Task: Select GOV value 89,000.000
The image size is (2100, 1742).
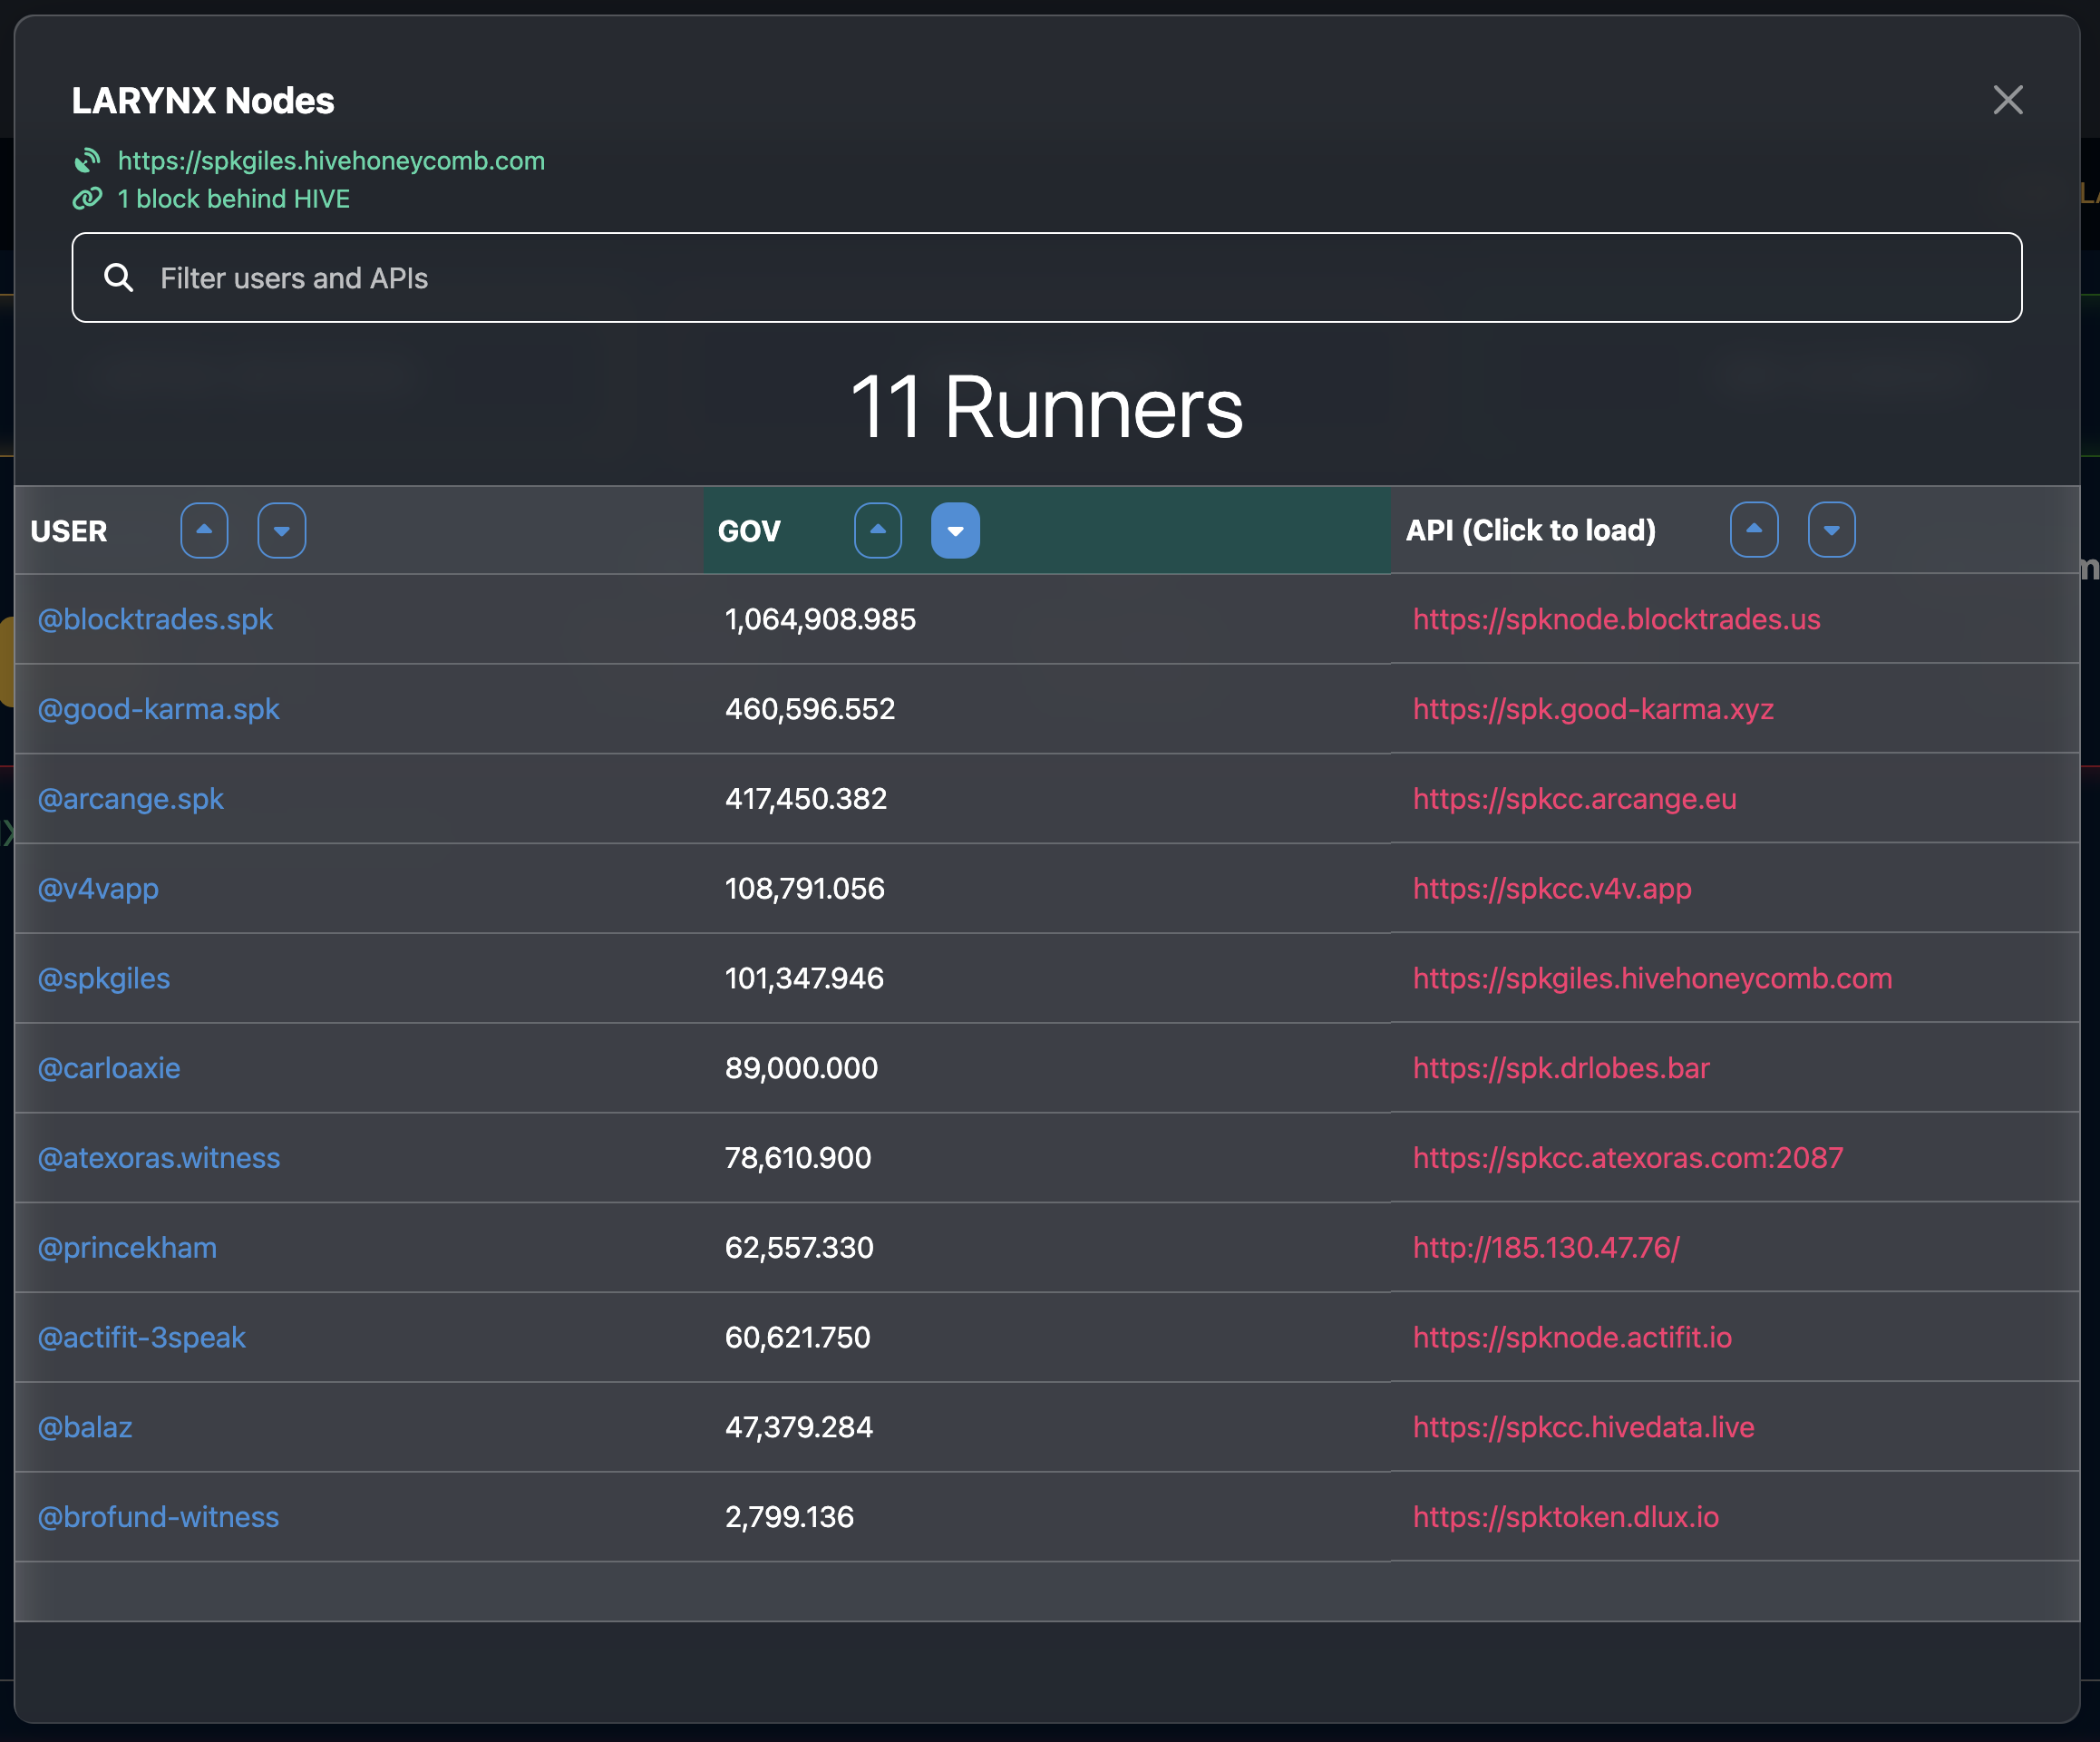Action: tap(801, 1068)
